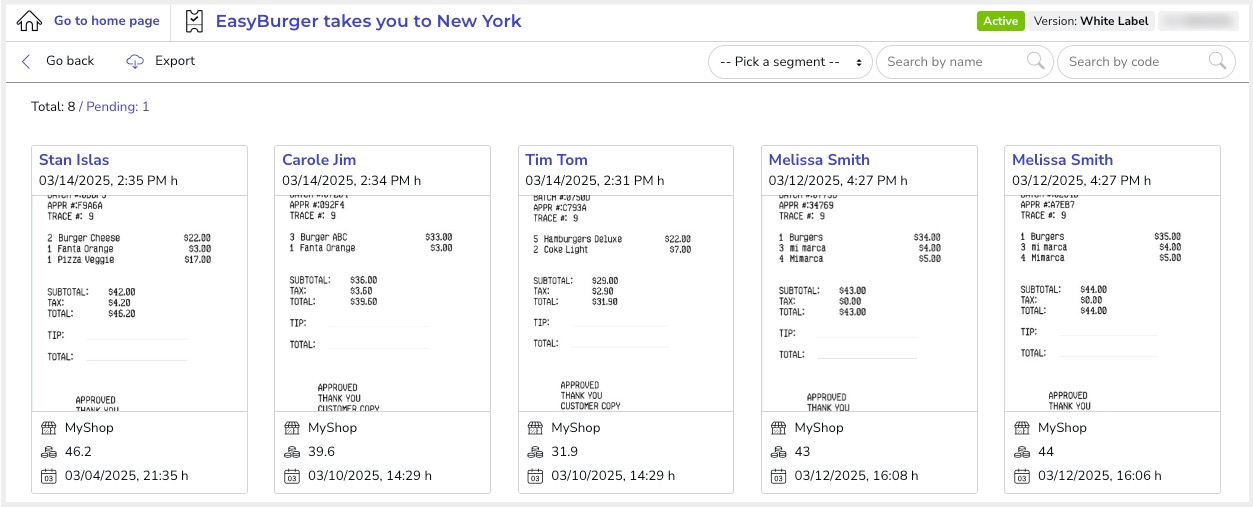Click the green Active status badge

(x=1000, y=21)
